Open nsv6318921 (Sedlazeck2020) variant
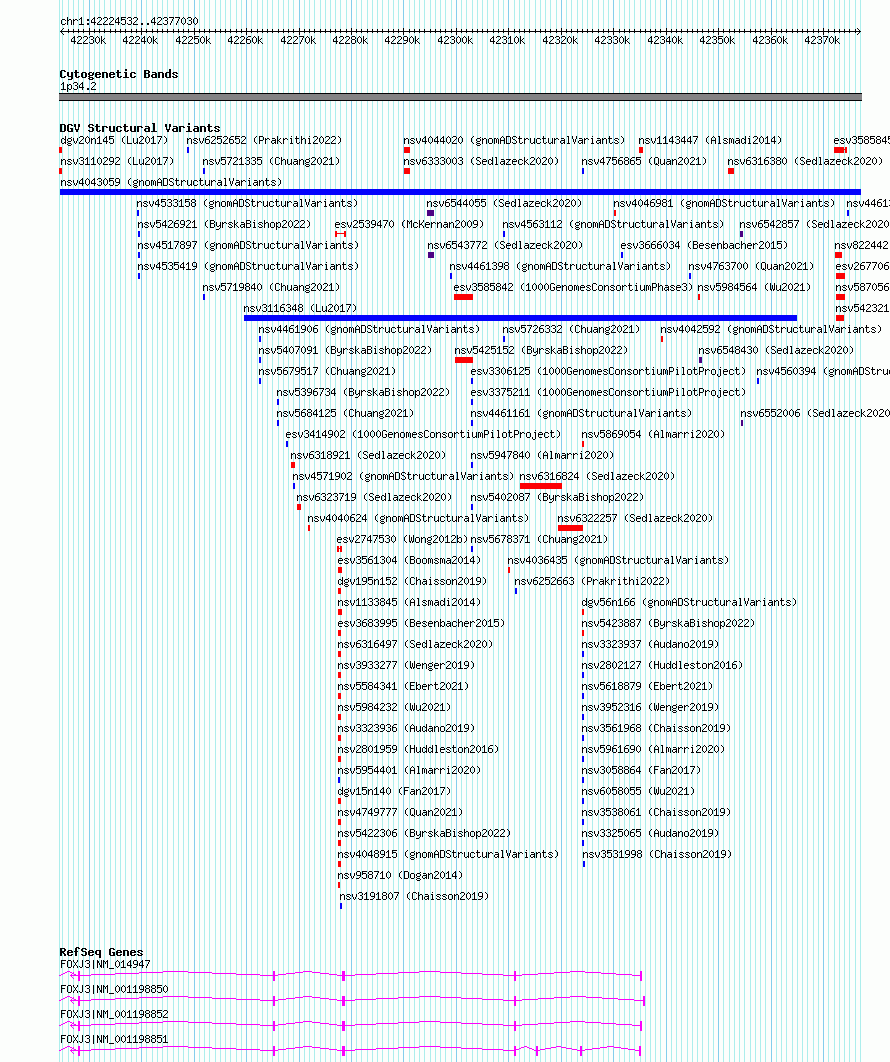 (368, 455)
